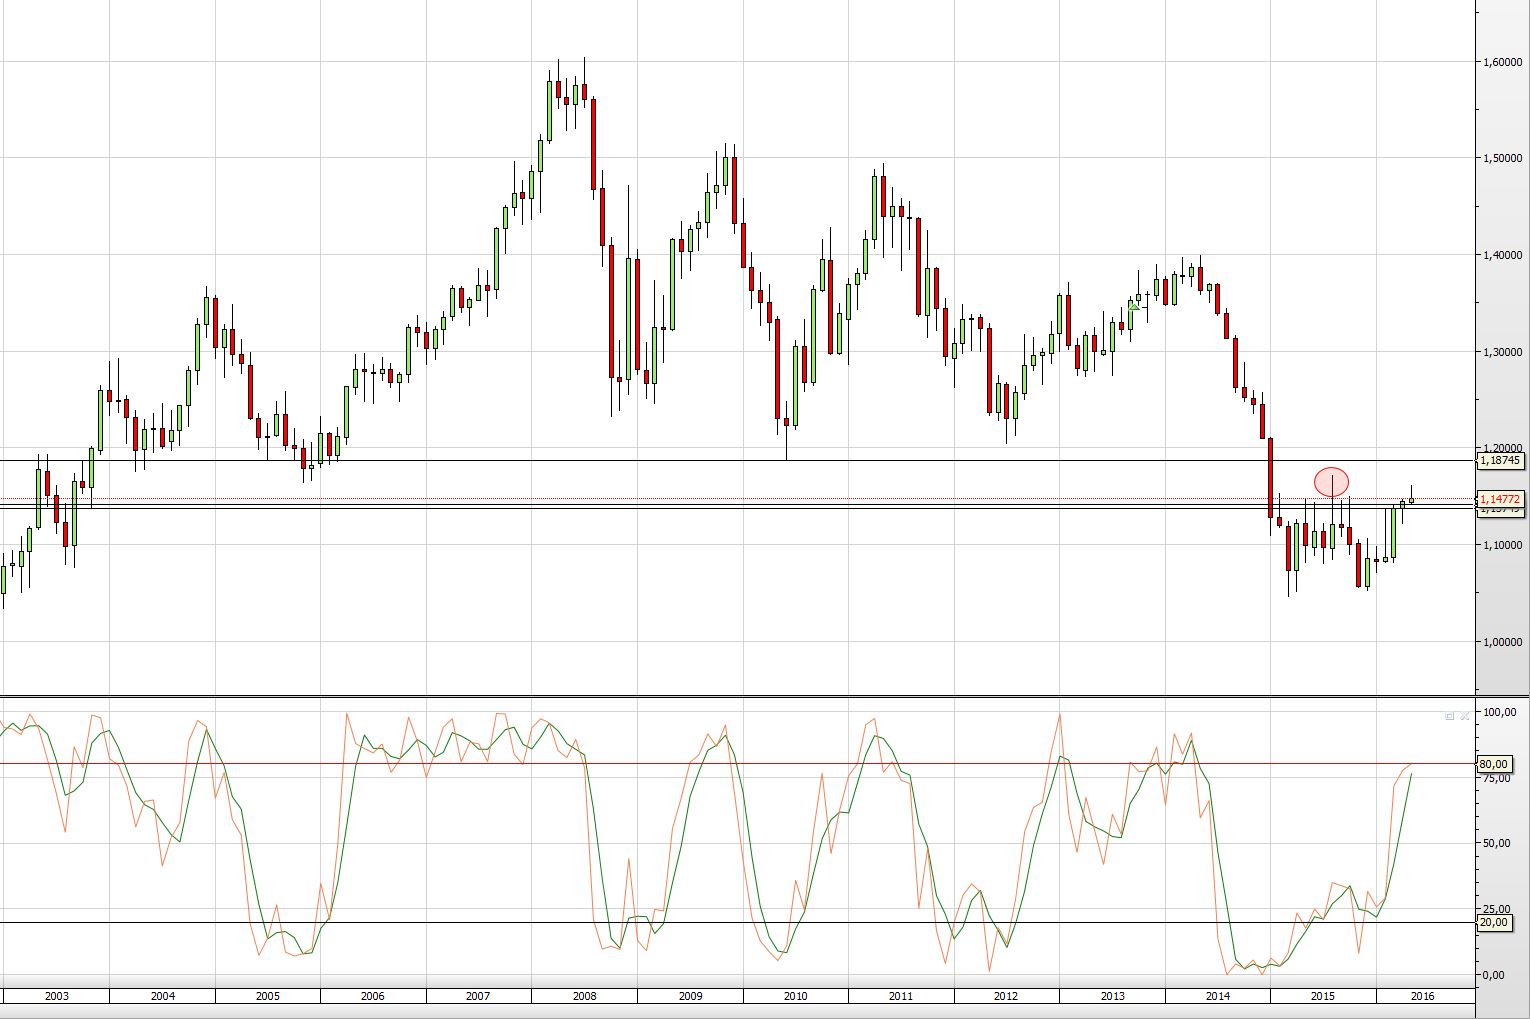Click the 2004 year label
1530x1019 pixels.
coord(162,996)
